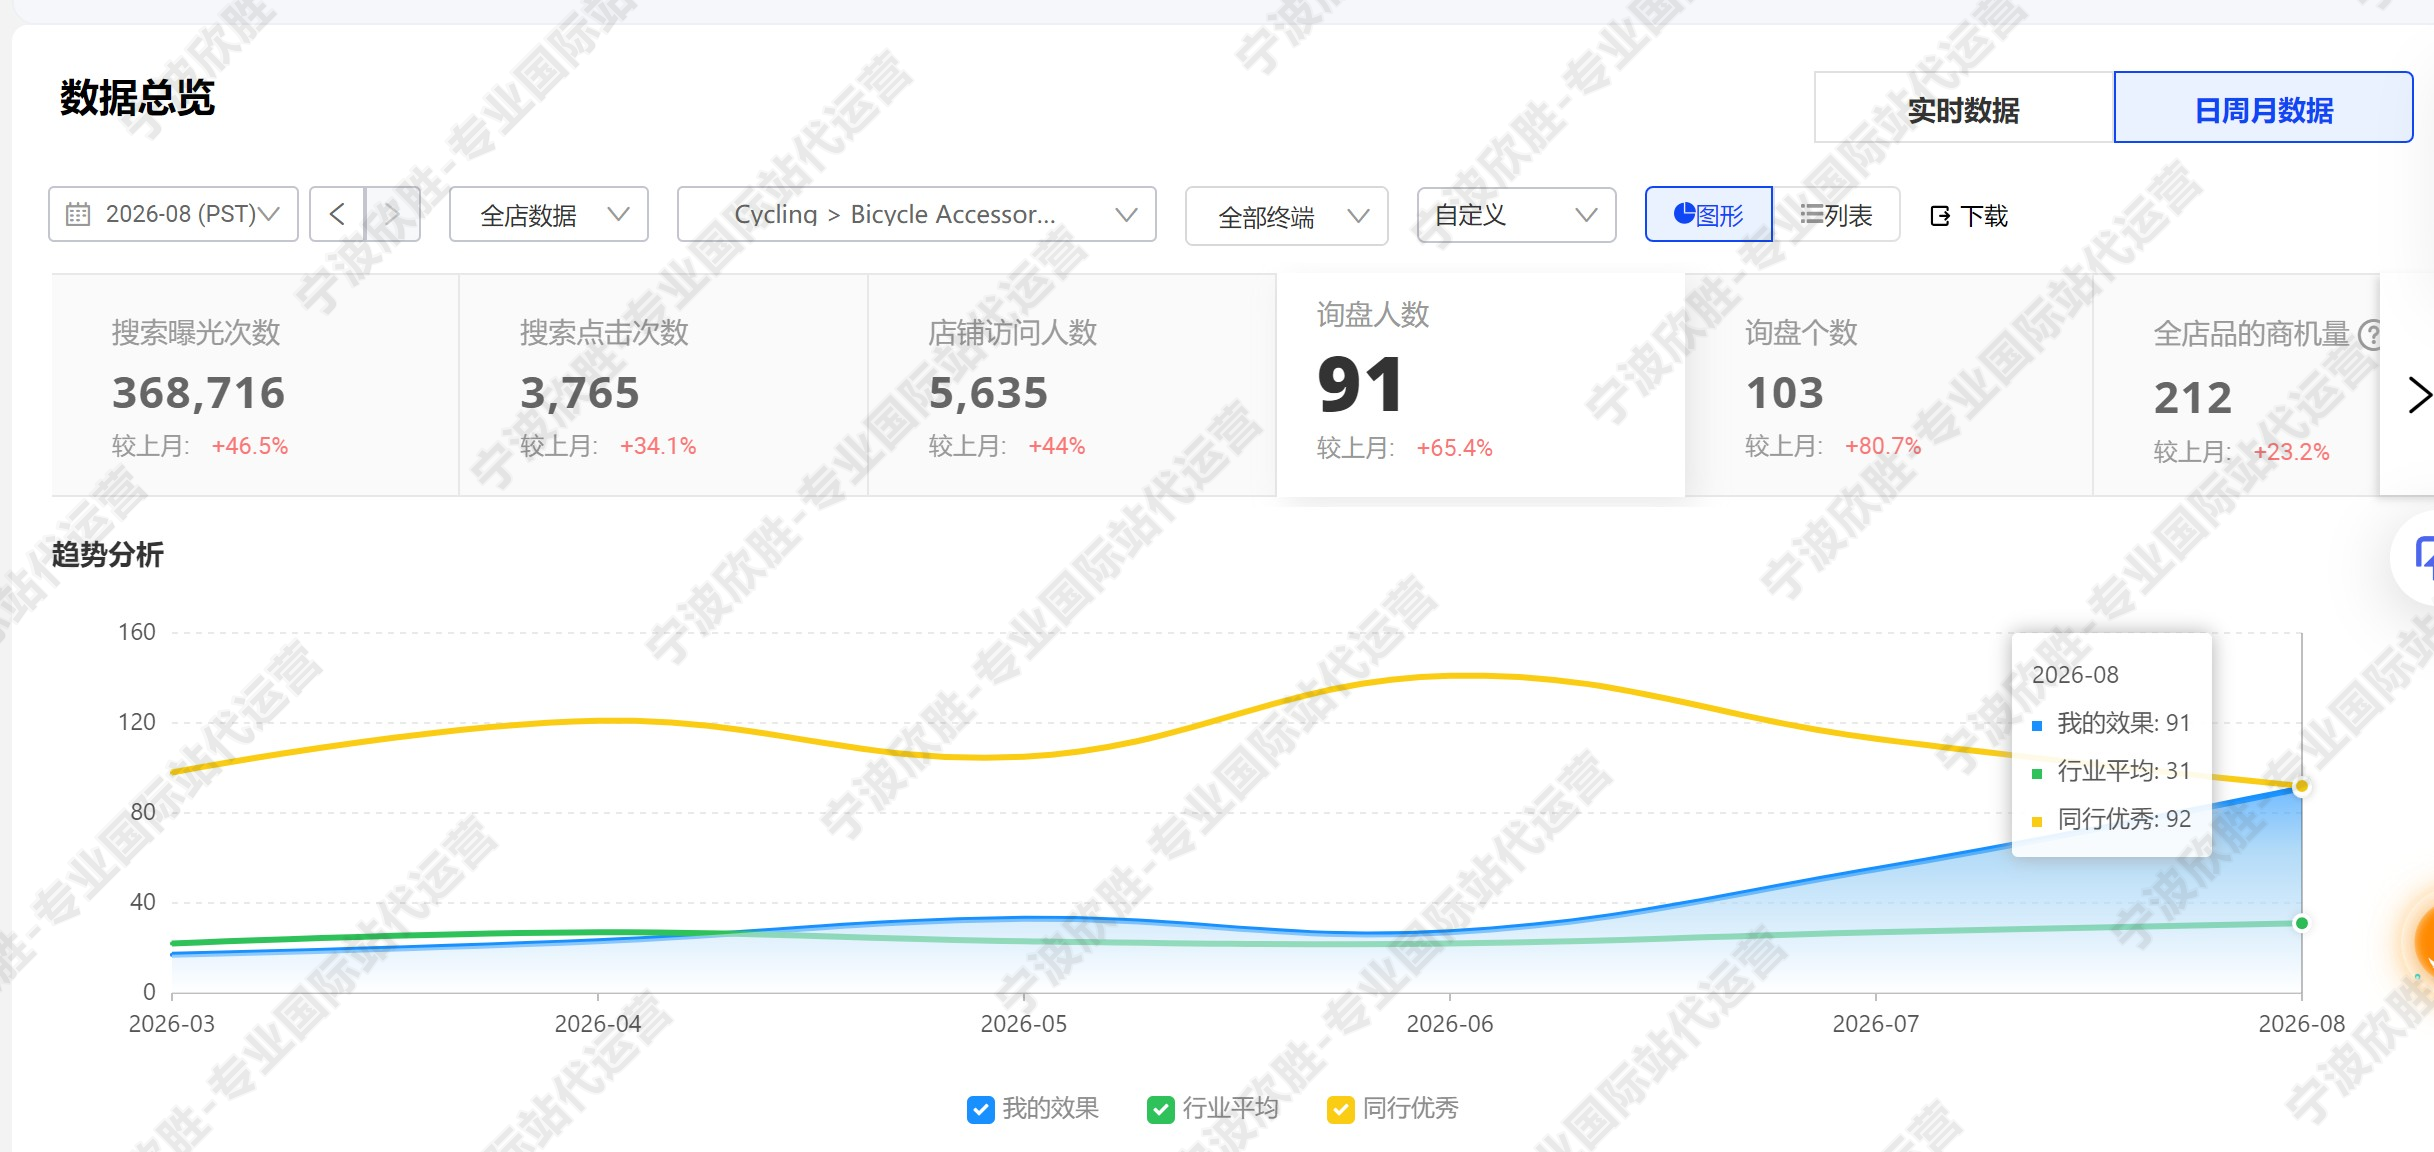The width and height of the screenshot is (2434, 1152).
Task: Click the 趋势分析 section heading
Action: tap(107, 554)
